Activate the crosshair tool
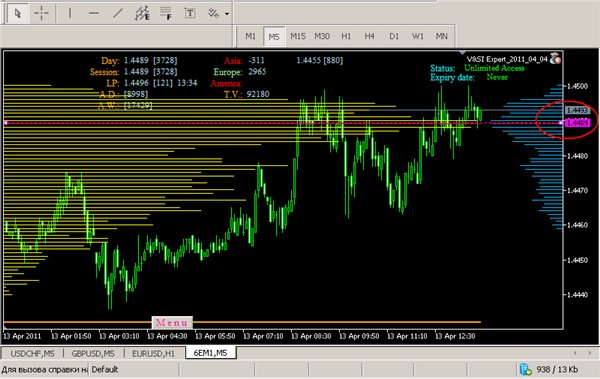The image size is (600, 379). click(41, 13)
